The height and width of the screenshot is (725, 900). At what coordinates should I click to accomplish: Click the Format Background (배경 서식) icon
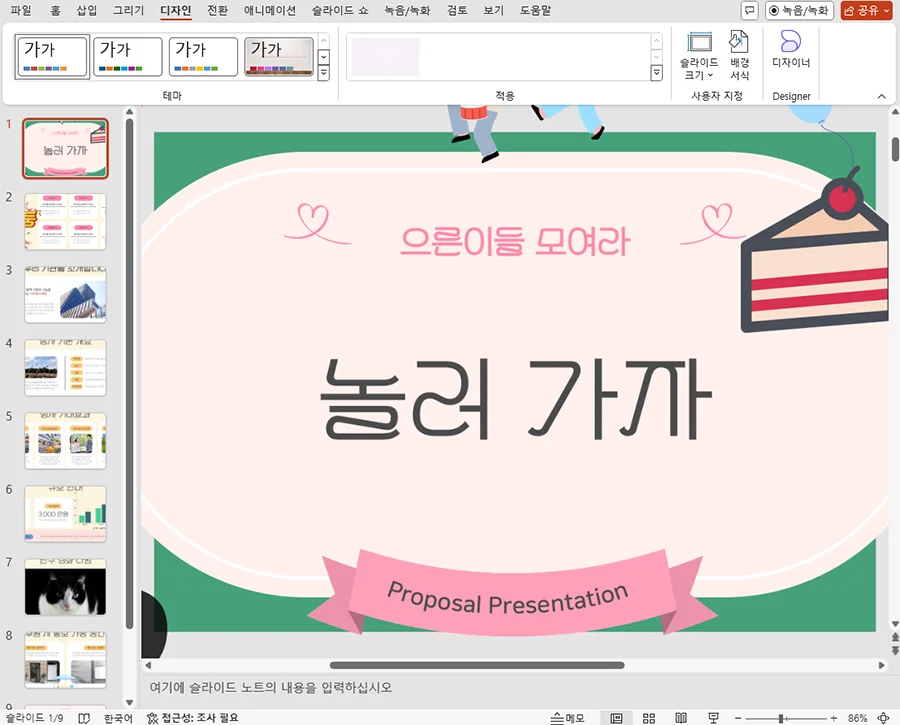click(738, 57)
